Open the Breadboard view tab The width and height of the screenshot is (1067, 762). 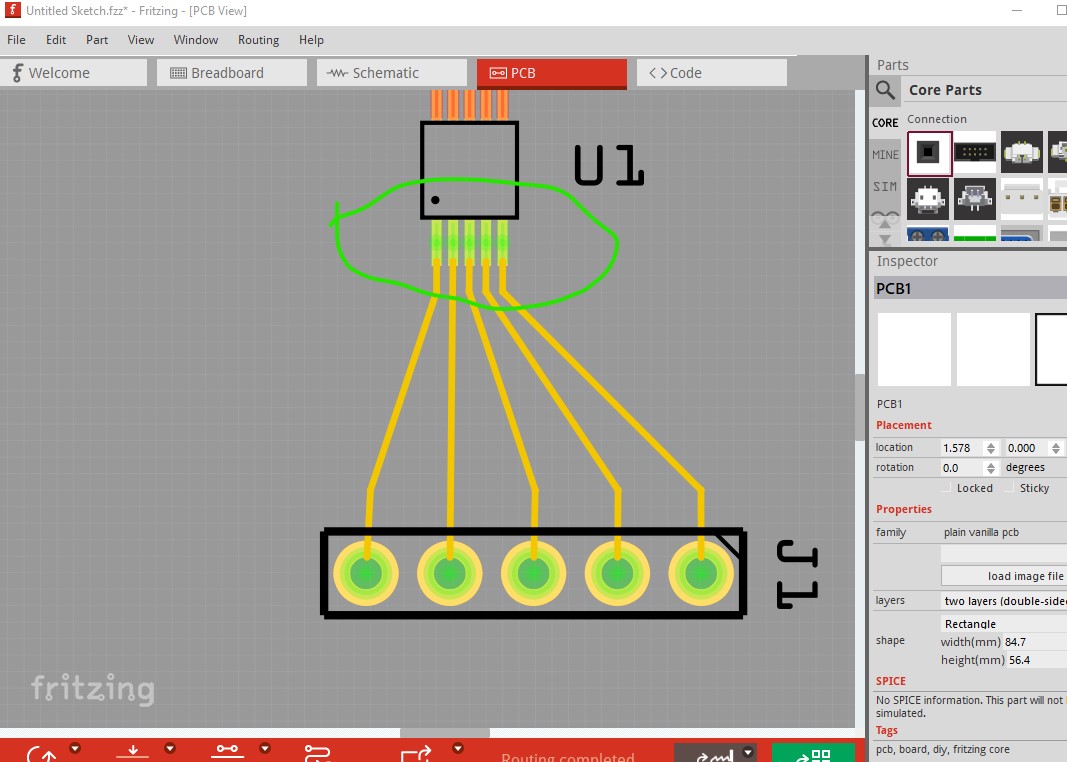(x=231, y=73)
